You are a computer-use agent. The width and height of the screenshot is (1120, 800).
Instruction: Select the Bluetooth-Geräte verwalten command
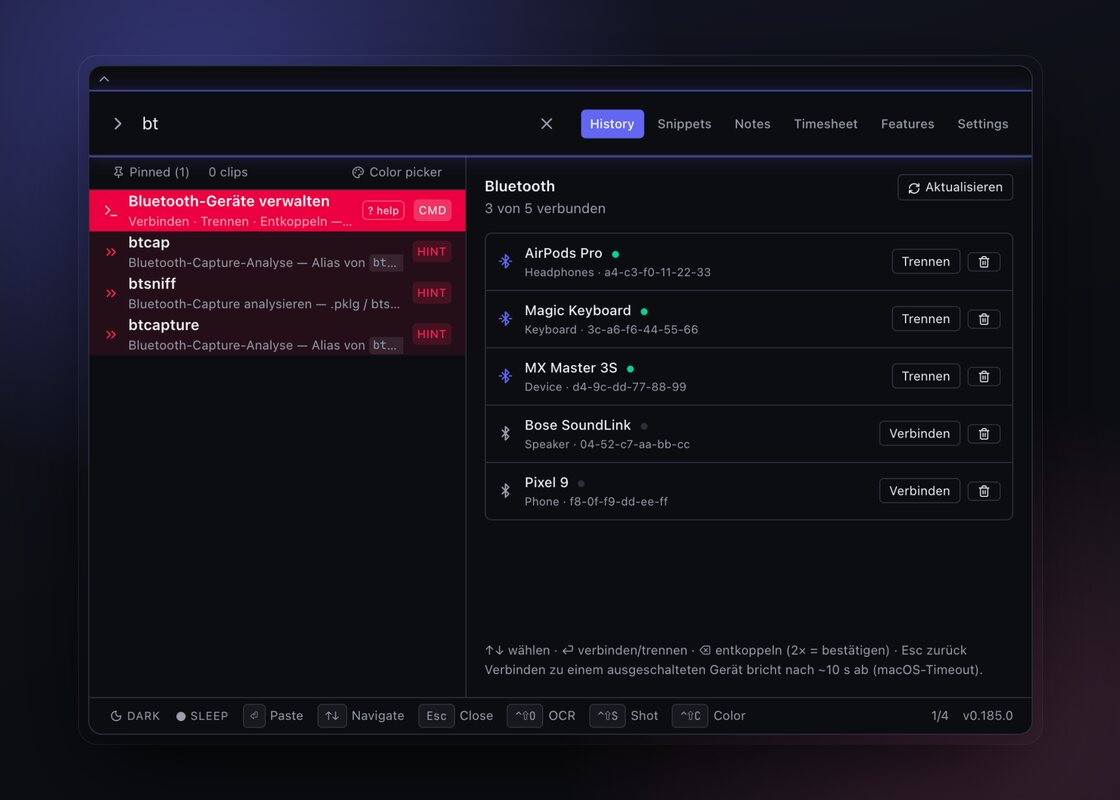[x=277, y=210]
